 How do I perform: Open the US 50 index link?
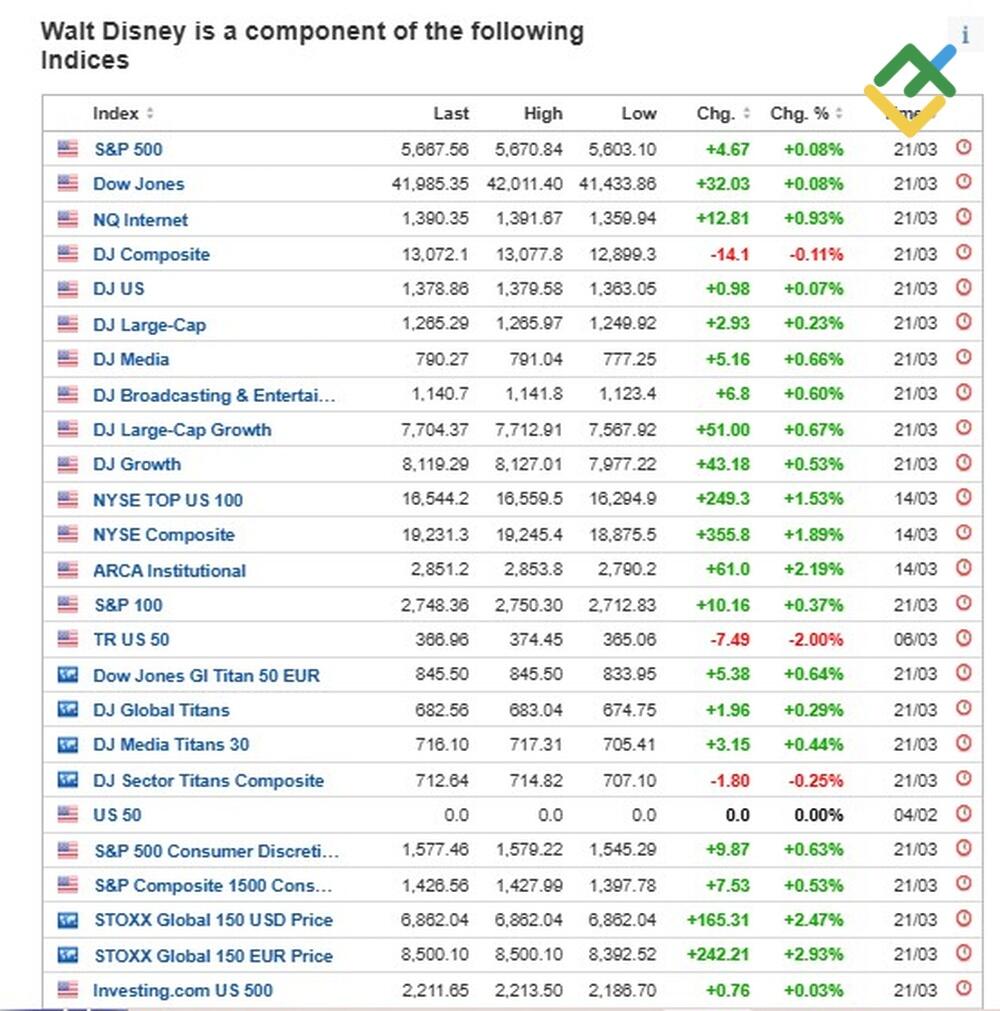[x=117, y=815]
